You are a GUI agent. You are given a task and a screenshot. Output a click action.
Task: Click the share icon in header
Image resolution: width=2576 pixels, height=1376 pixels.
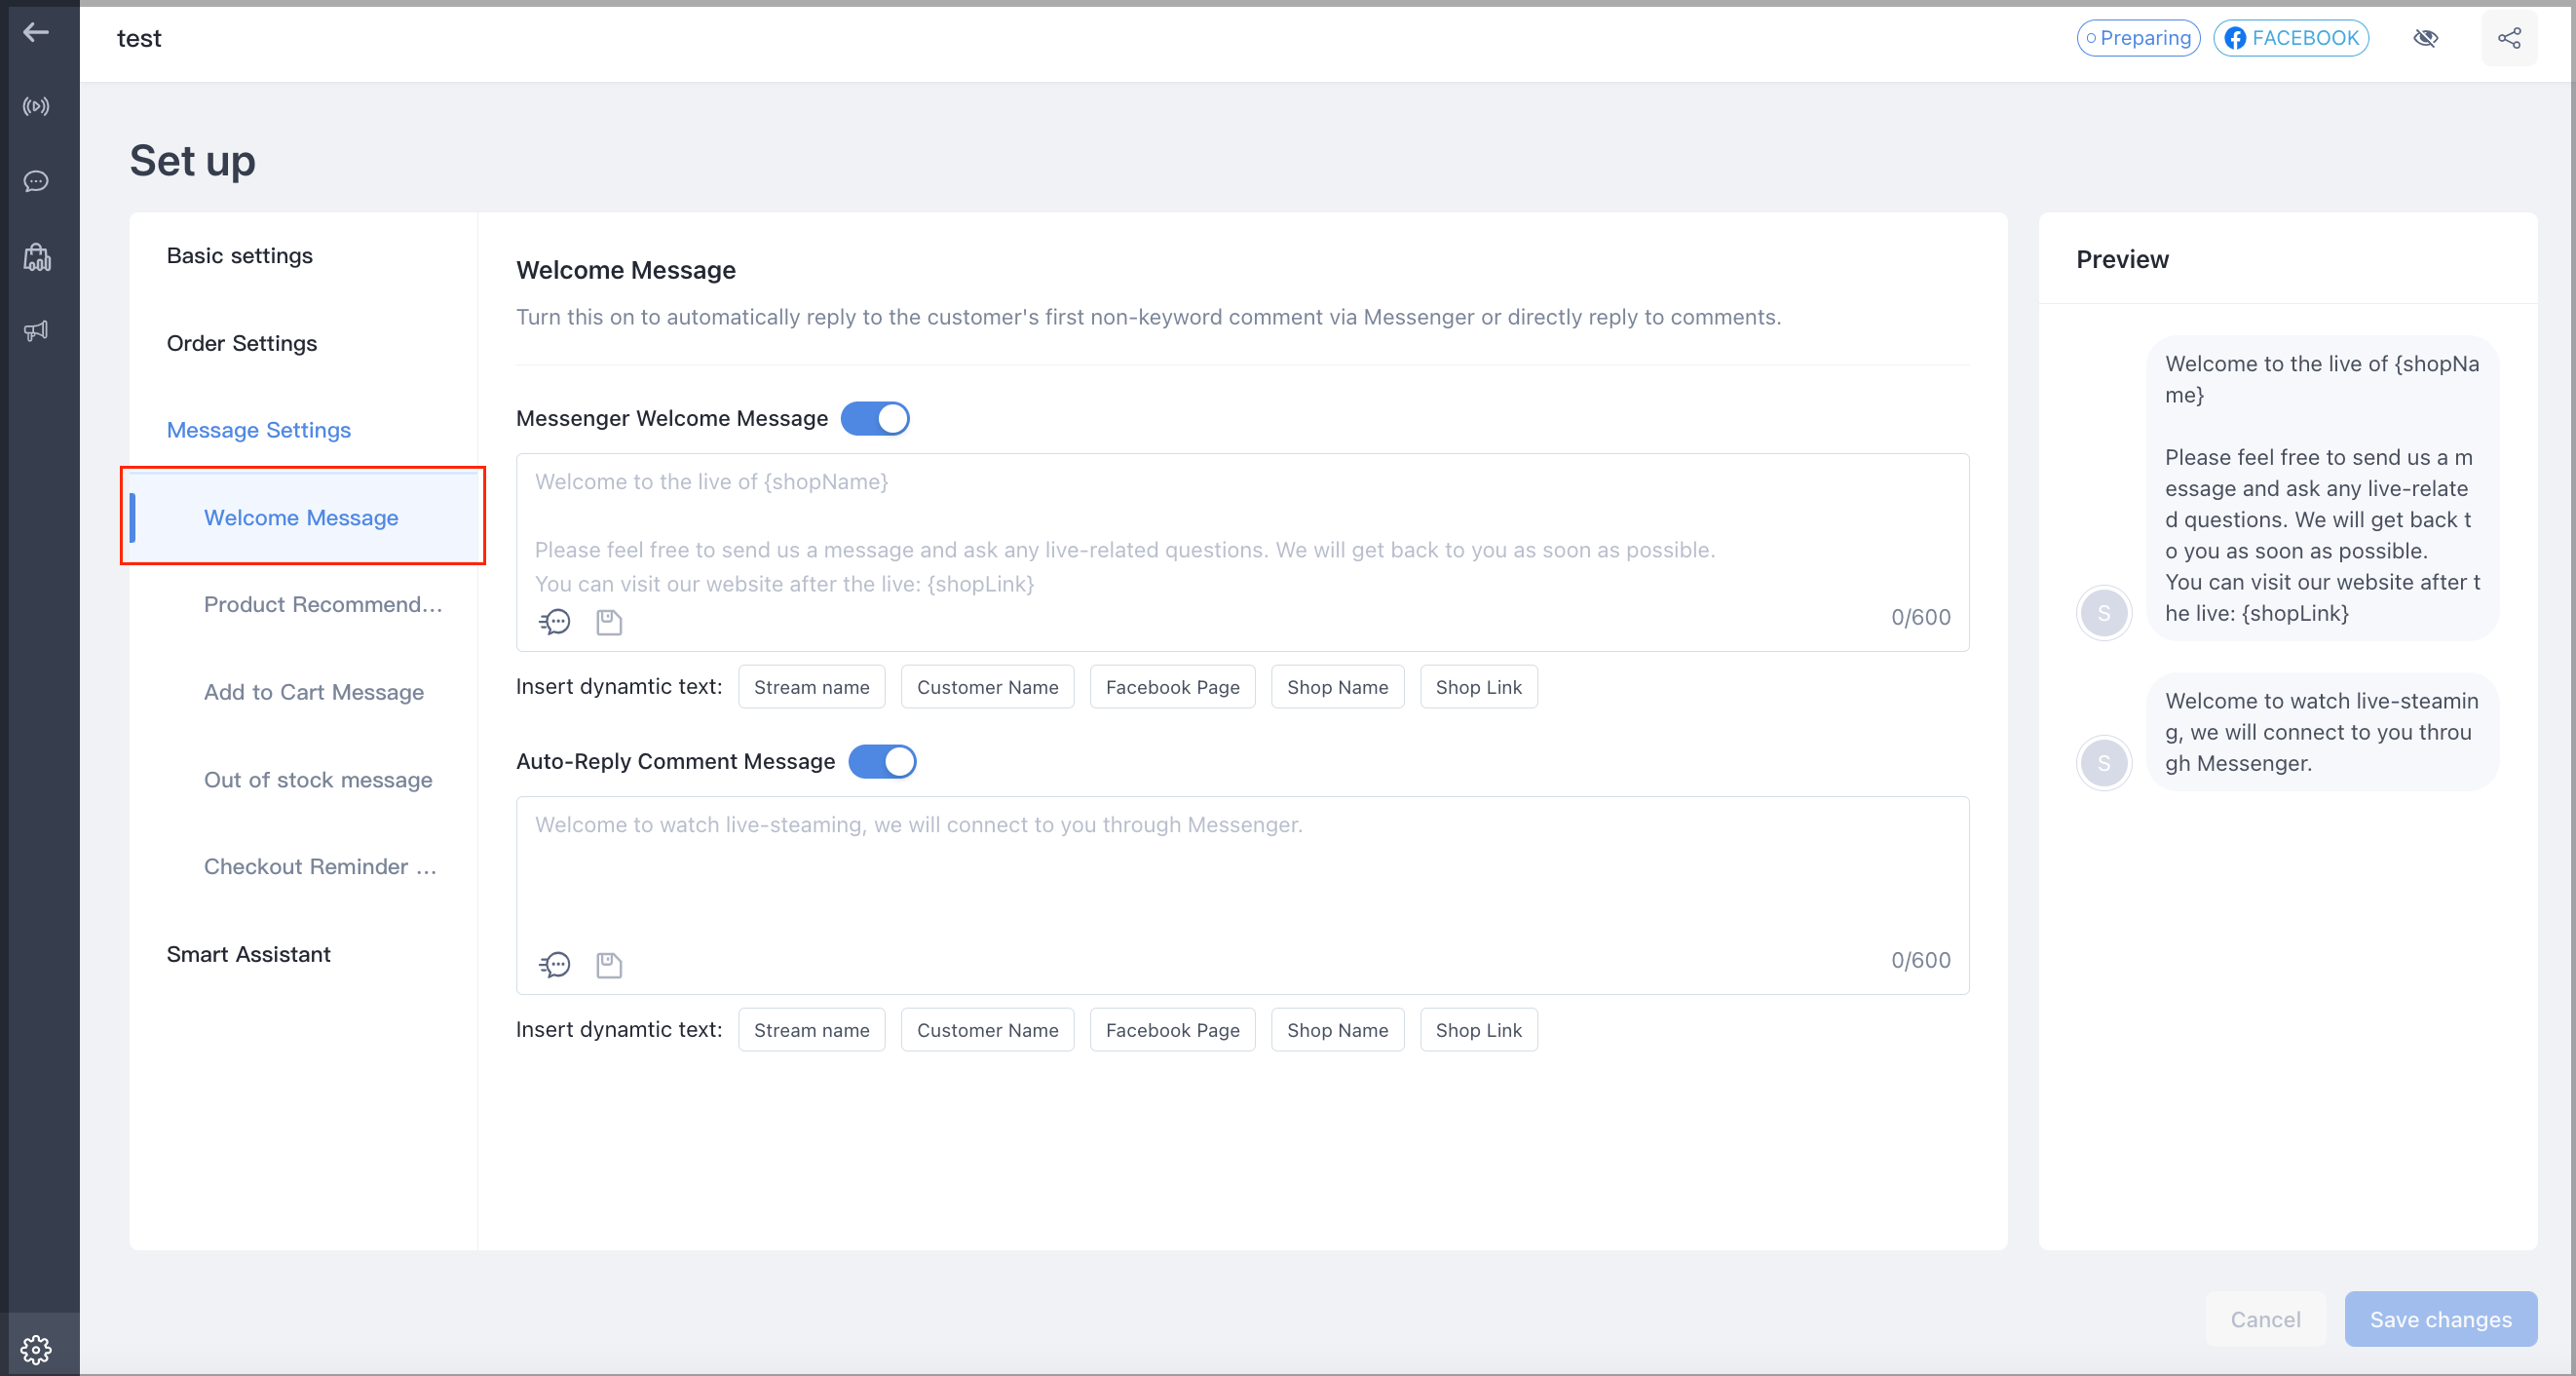point(2509,38)
